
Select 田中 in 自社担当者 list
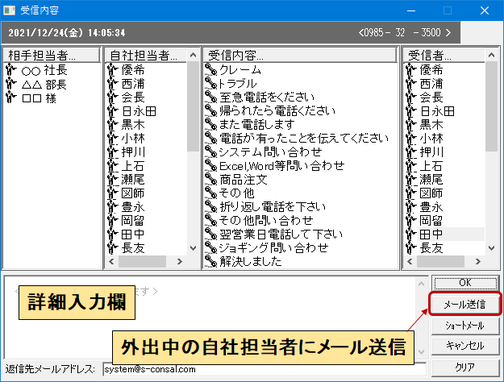click(133, 234)
